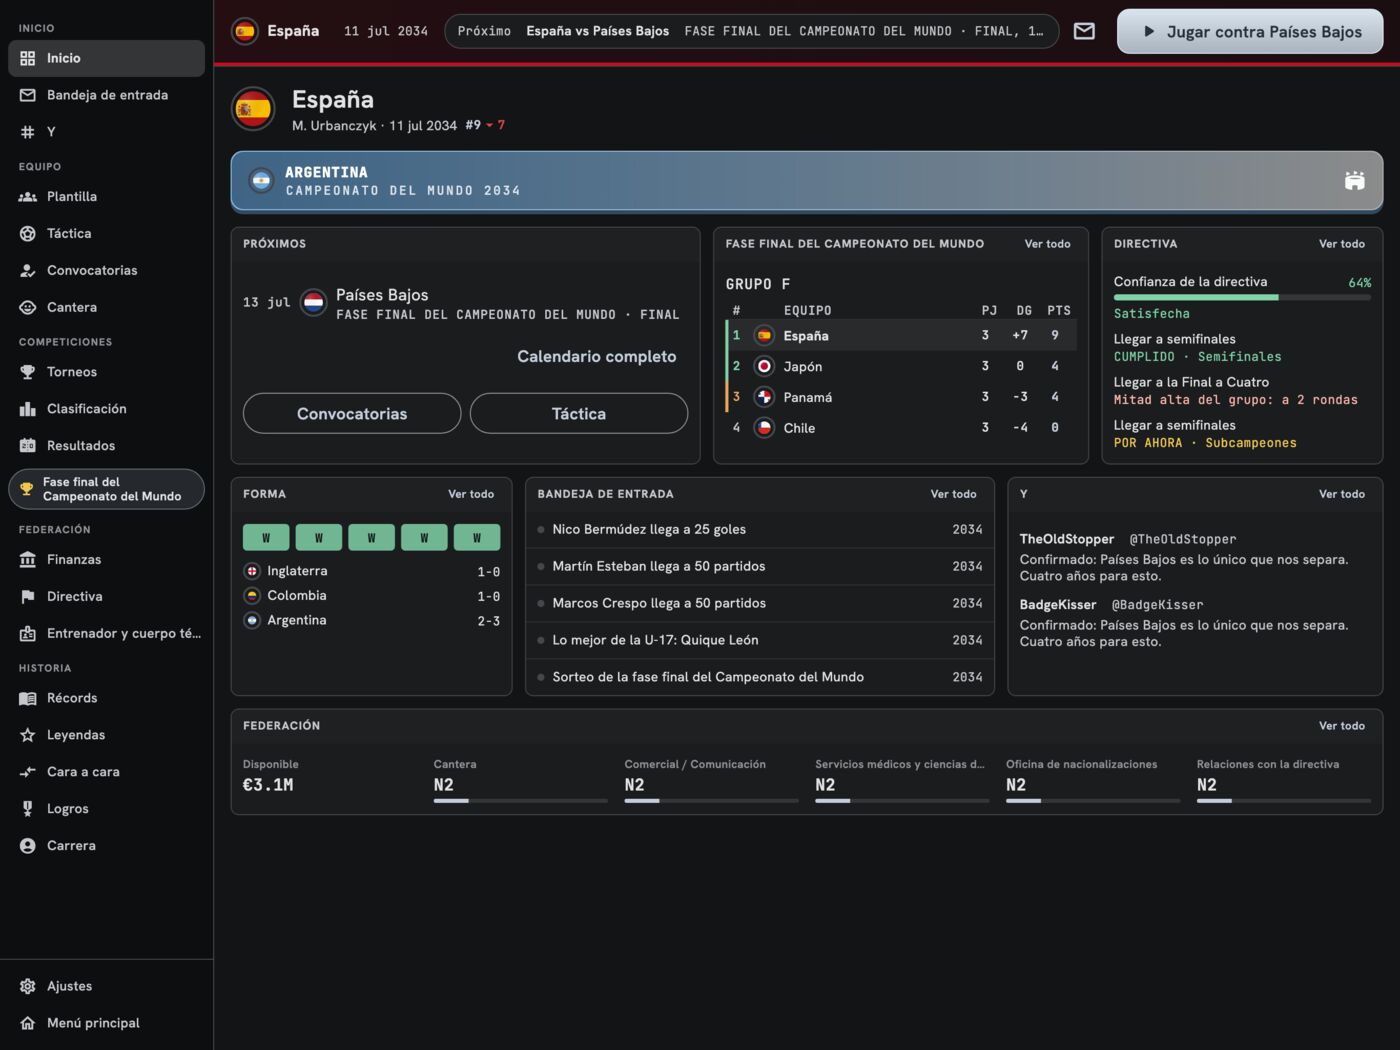The width and height of the screenshot is (1400, 1050).
Task: Click the Torneos trophy icon in sidebar
Action: 28,372
